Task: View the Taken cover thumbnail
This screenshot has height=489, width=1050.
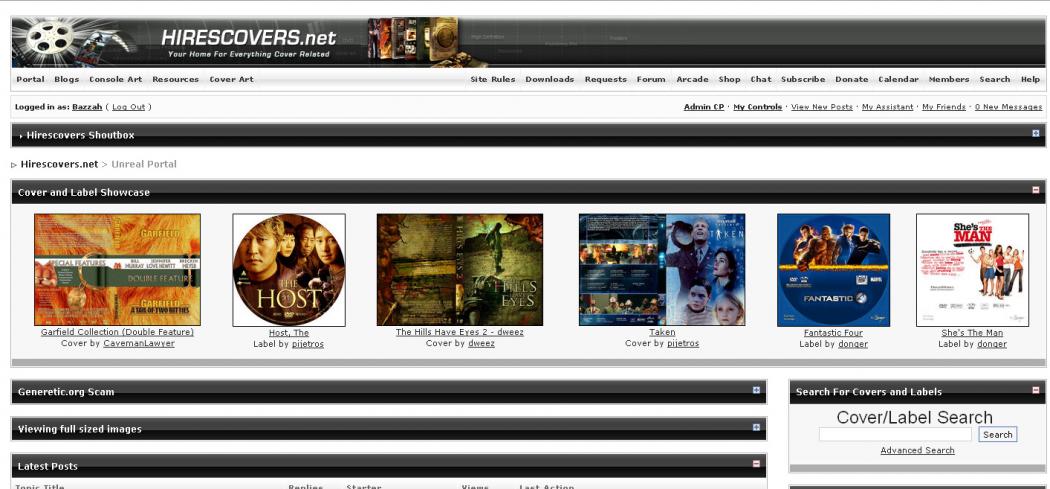Action: coord(661,270)
